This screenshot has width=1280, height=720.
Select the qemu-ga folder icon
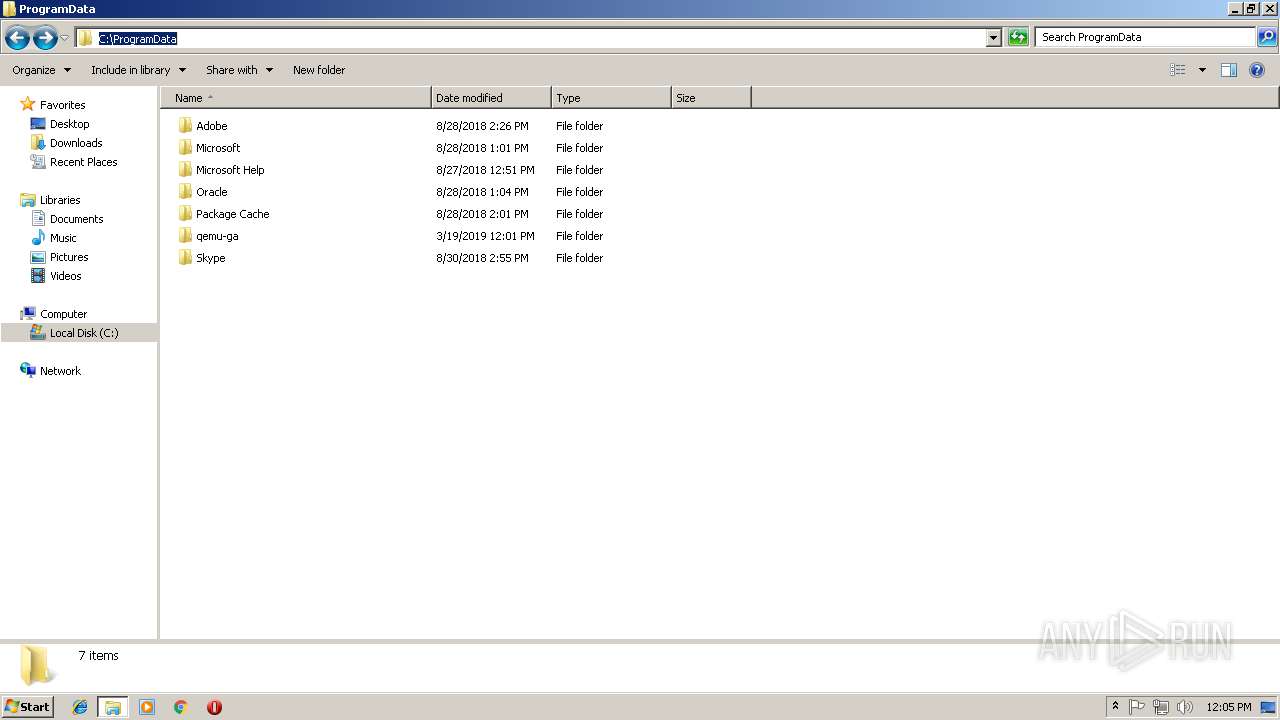(x=185, y=236)
